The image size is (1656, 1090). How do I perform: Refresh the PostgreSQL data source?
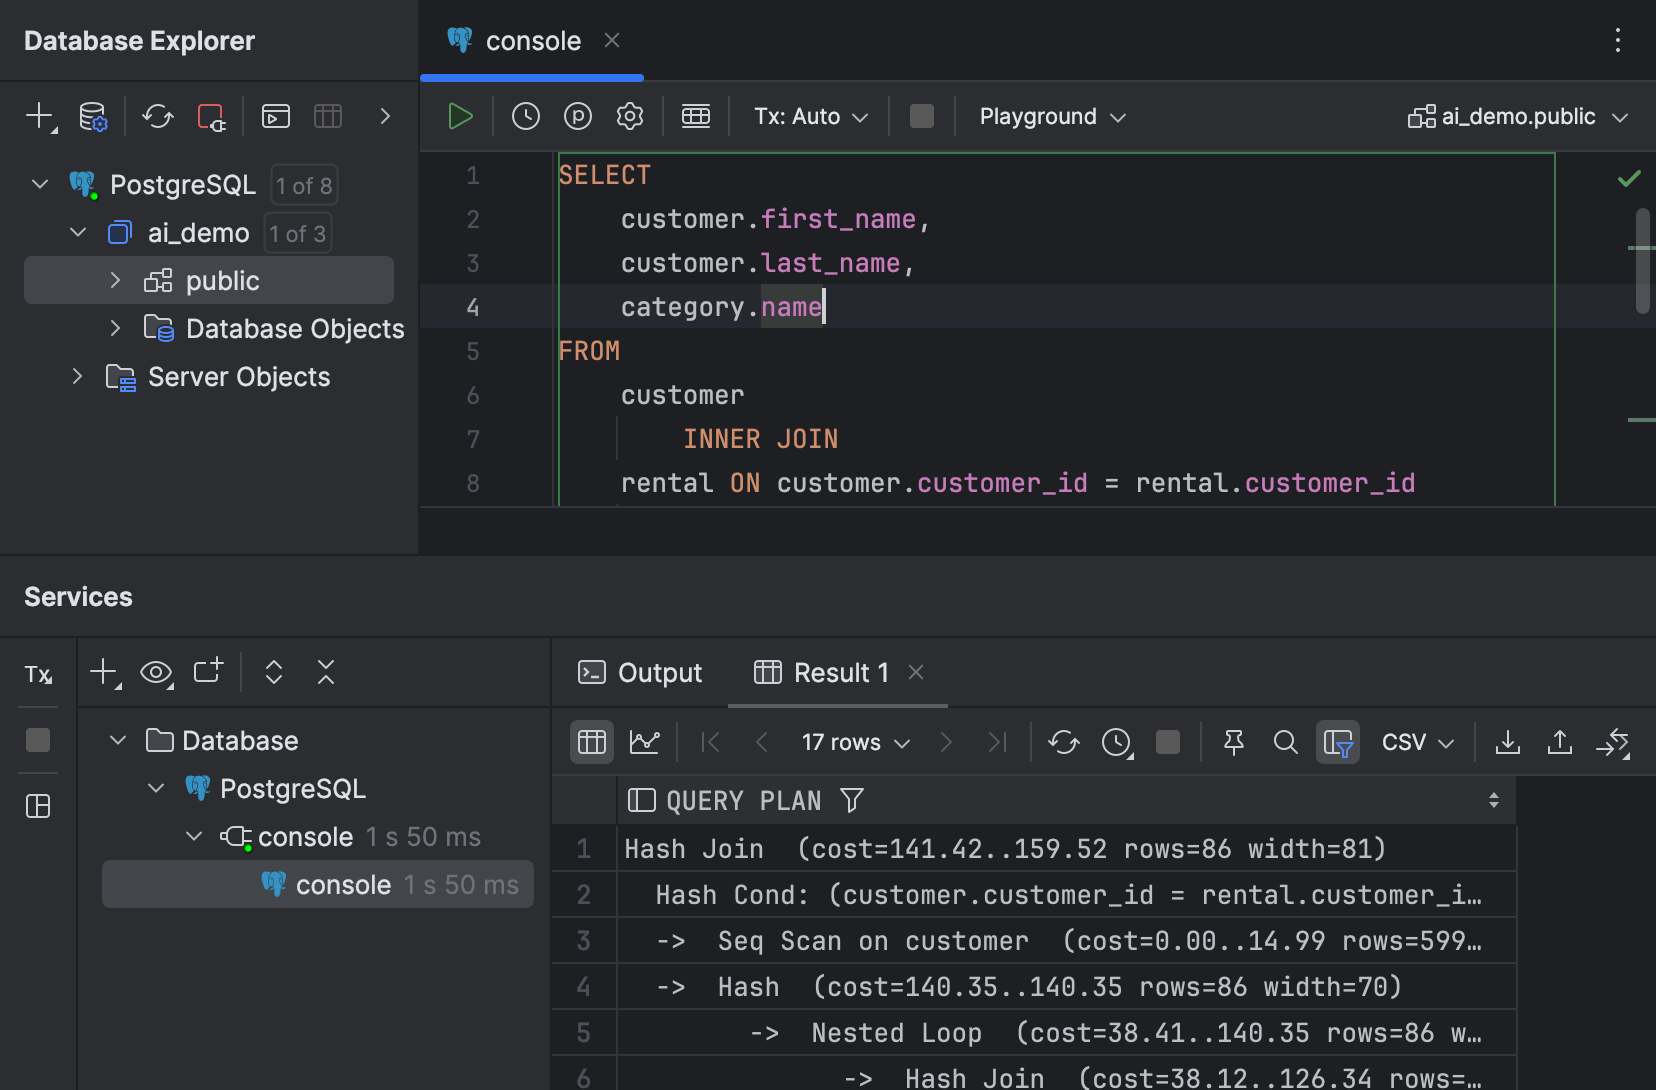click(157, 117)
